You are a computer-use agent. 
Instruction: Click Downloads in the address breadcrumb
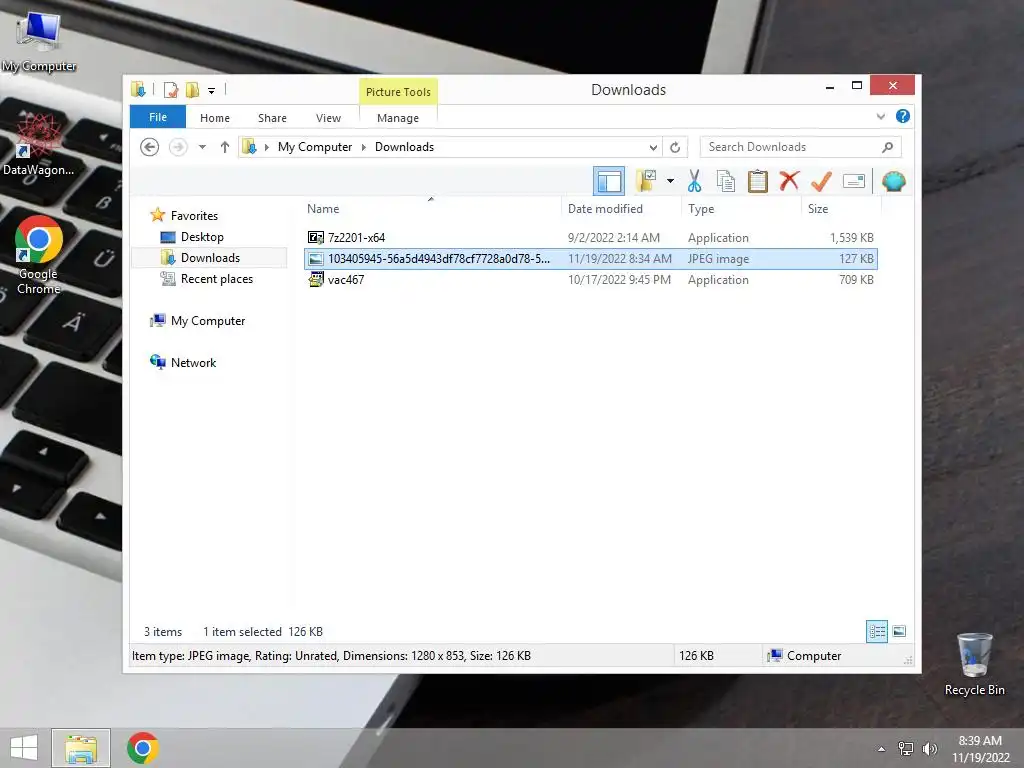pos(404,147)
